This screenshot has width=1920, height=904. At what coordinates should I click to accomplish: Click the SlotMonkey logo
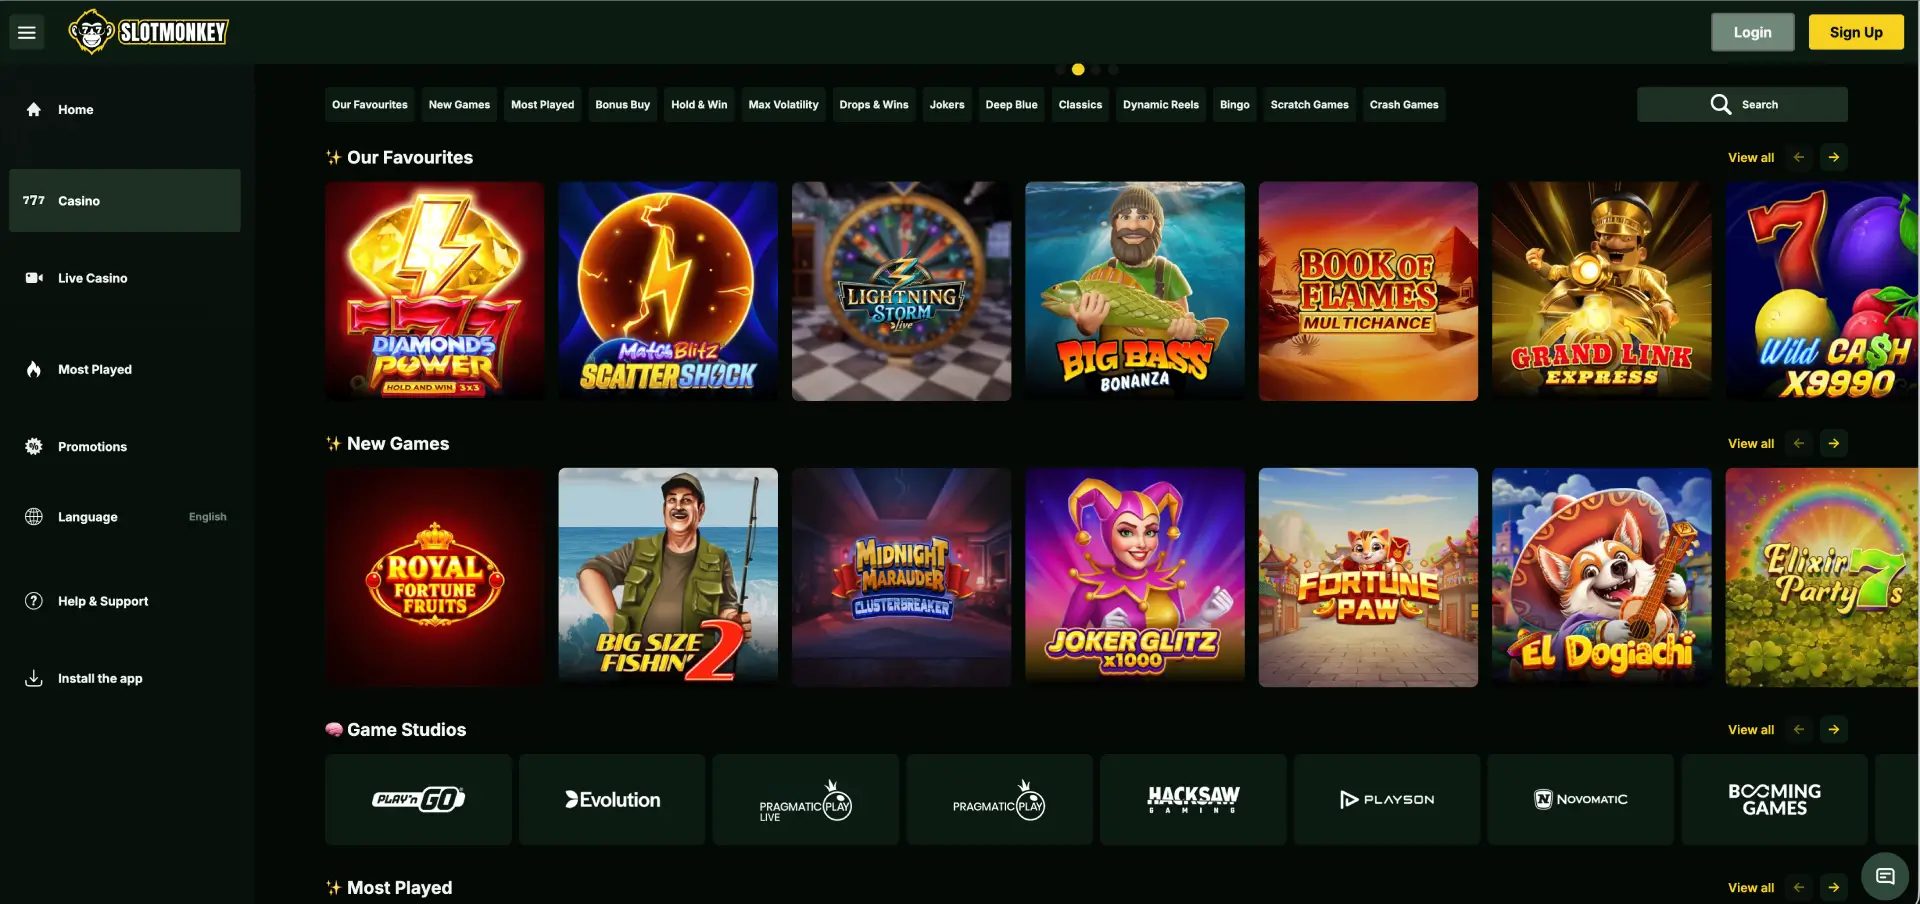pyautogui.click(x=148, y=32)
